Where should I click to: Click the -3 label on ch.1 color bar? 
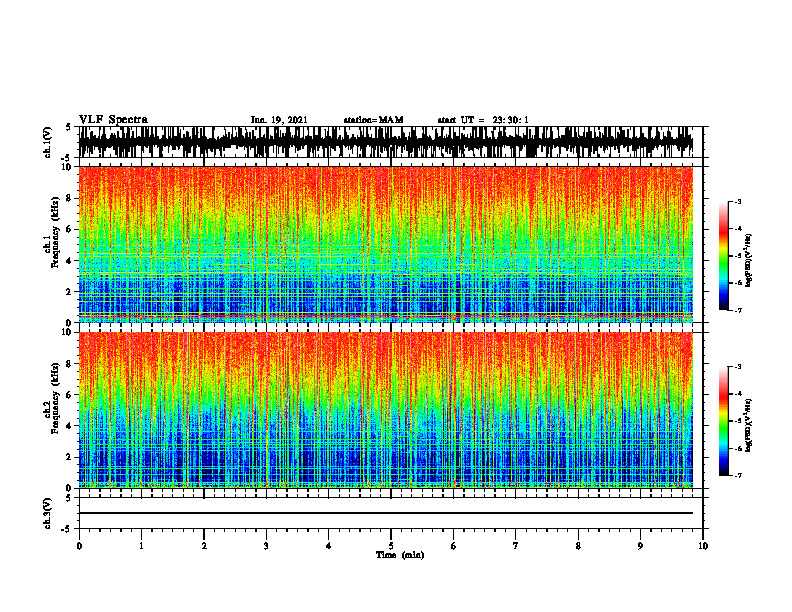point(737,202)
